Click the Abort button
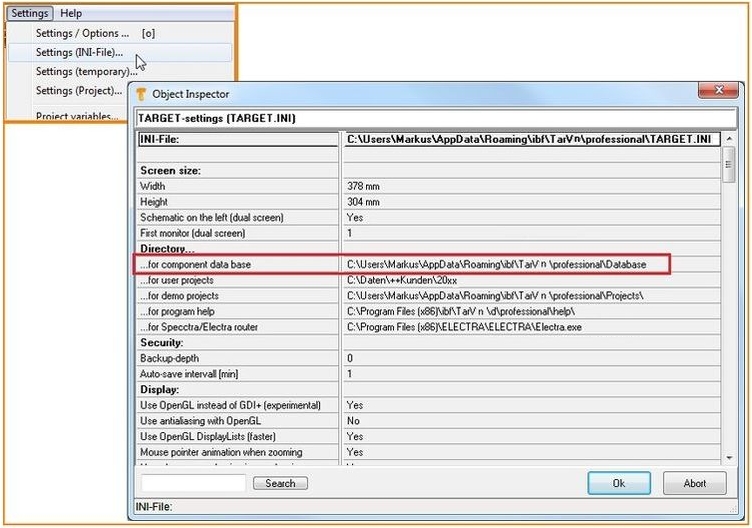This screenshot has width=752, height=528. pos(694,483)
